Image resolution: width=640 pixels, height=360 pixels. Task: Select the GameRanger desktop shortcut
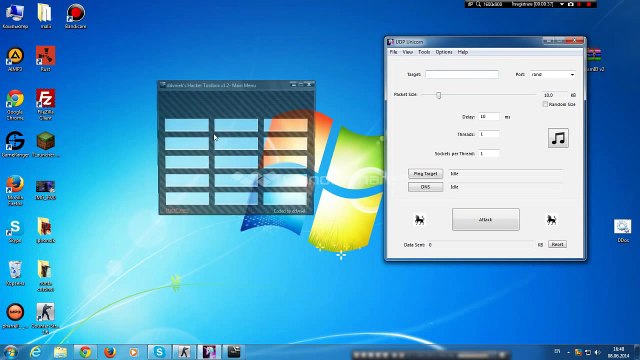pos(15,145)
